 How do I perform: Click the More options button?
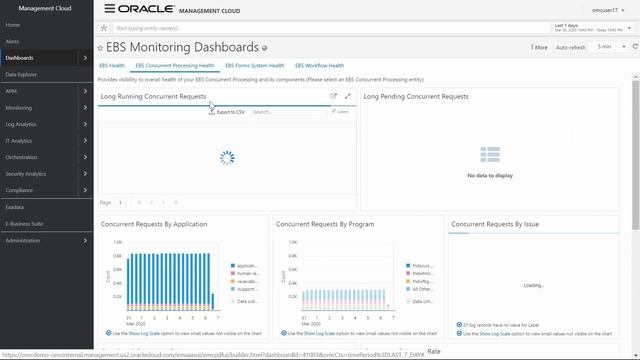click(539, 47)
